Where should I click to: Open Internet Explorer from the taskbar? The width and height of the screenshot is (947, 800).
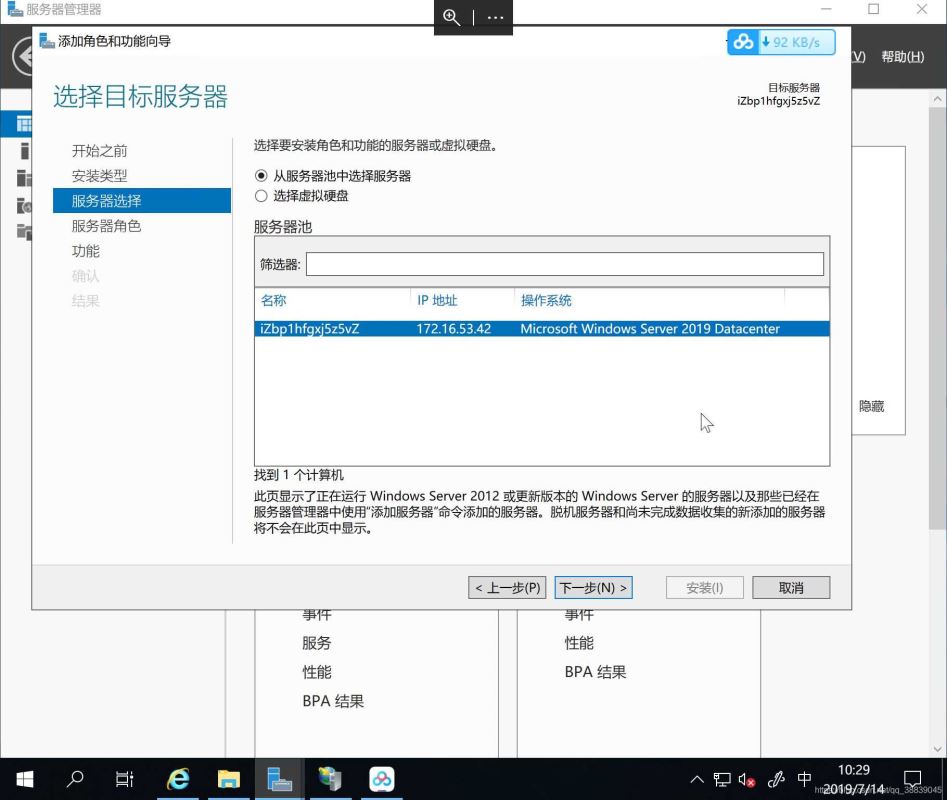[178, 779]
